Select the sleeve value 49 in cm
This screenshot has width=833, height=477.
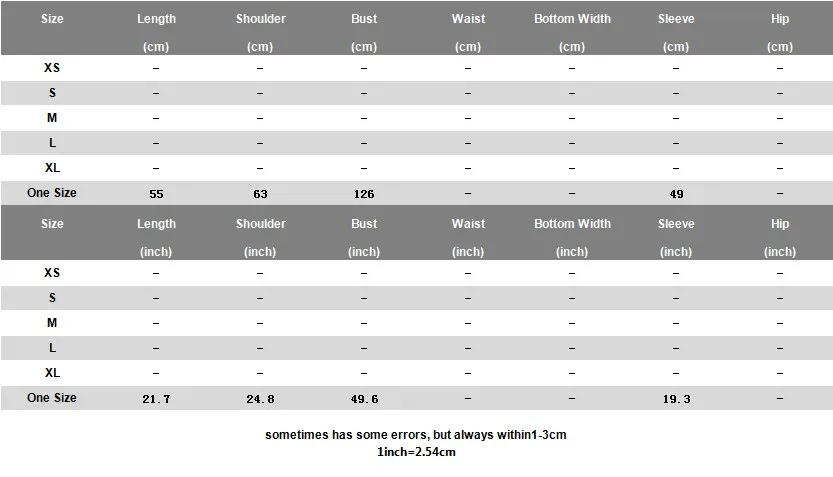click(x=676, y=194)
